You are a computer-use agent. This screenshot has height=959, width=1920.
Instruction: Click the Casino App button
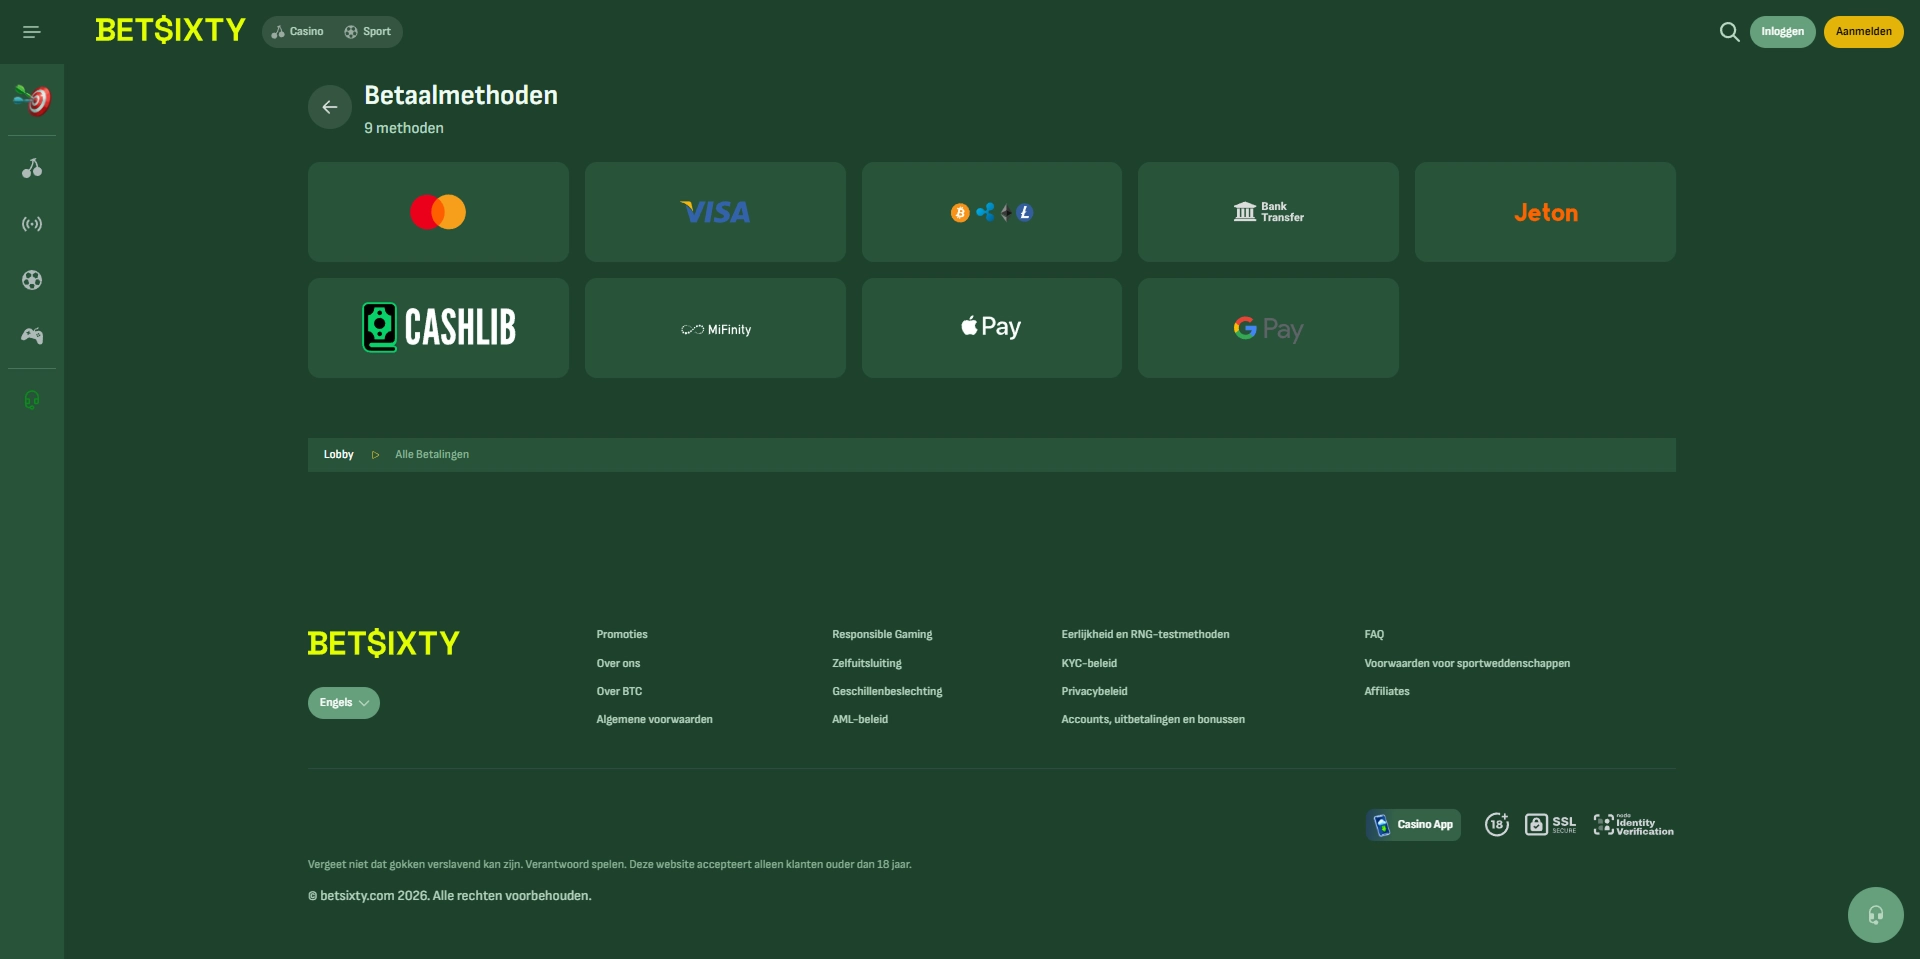point(1413,824)
